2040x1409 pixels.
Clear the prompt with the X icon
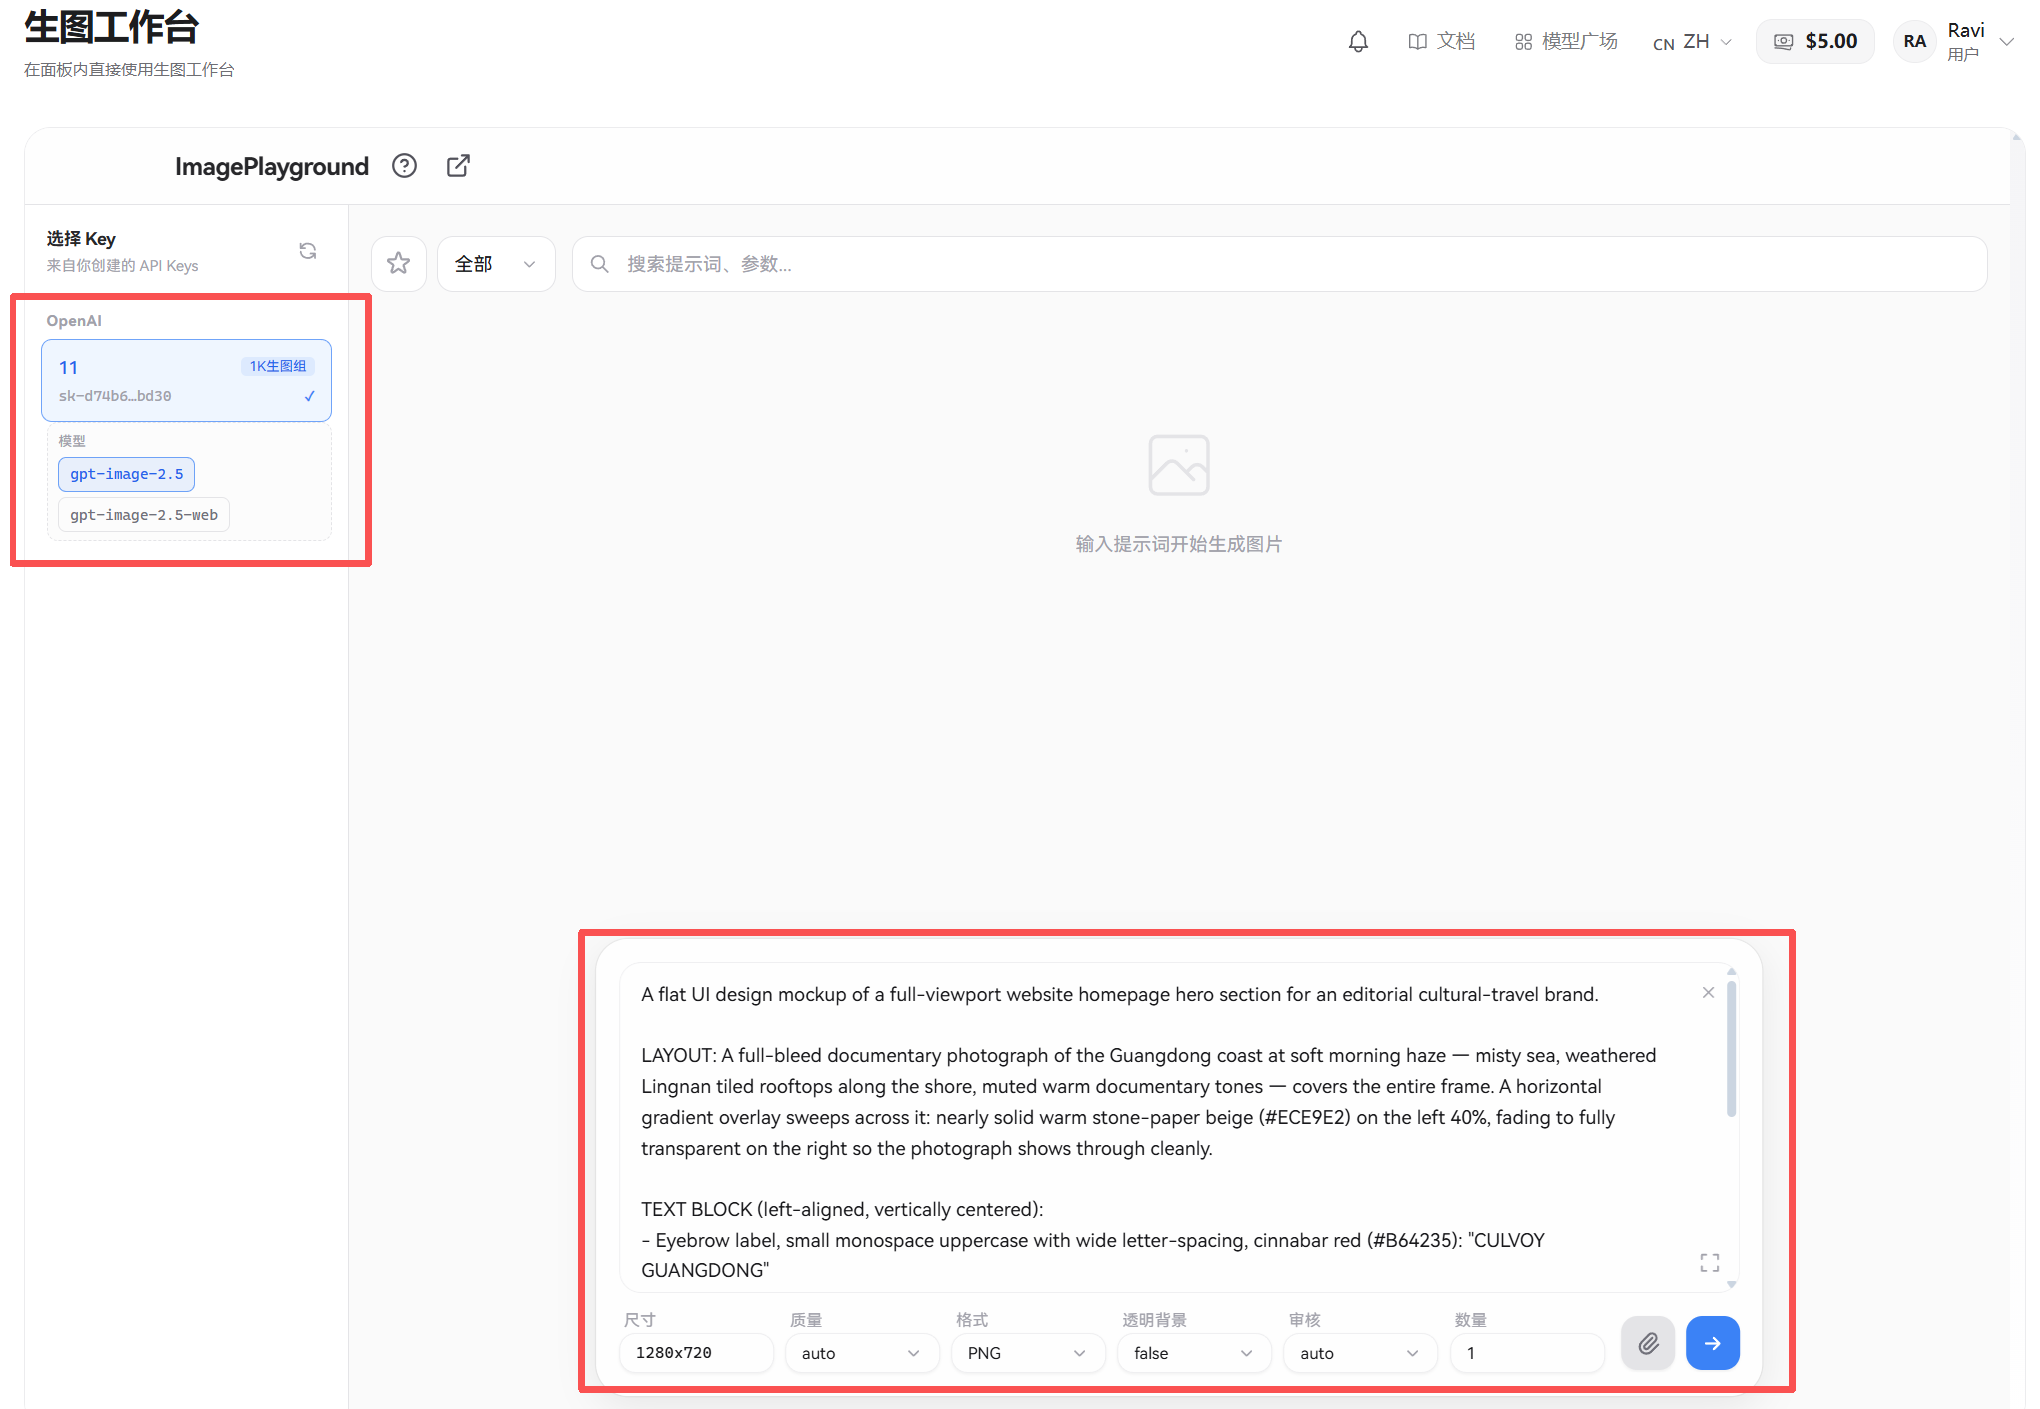coord(1708,992)
